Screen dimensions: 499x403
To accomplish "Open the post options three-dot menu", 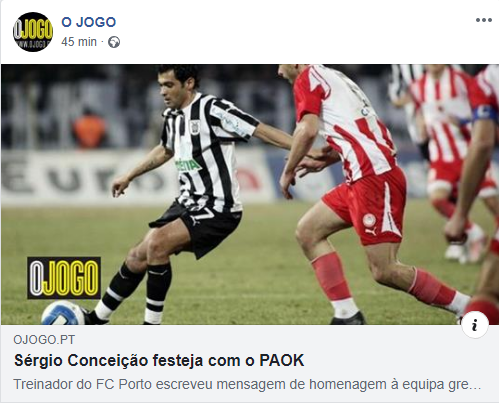I will click(484, 20).
